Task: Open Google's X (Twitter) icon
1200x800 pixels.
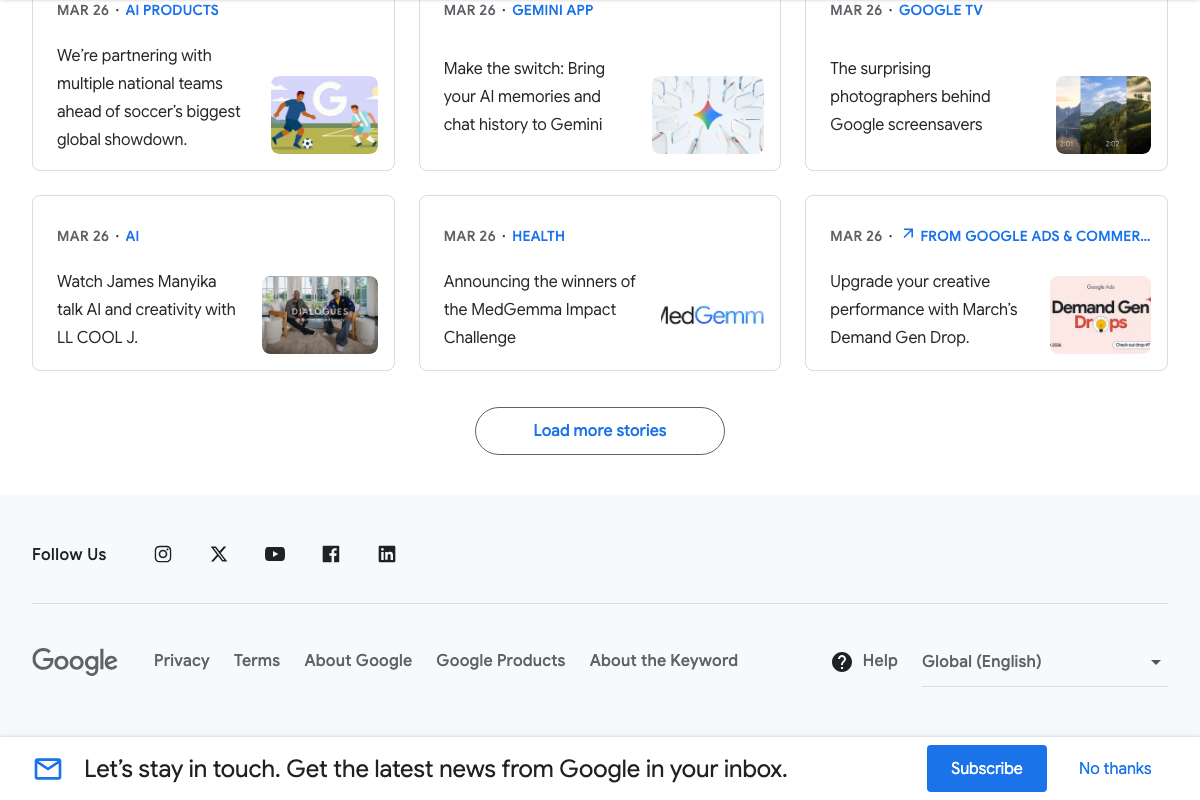Action: point(219,554)
